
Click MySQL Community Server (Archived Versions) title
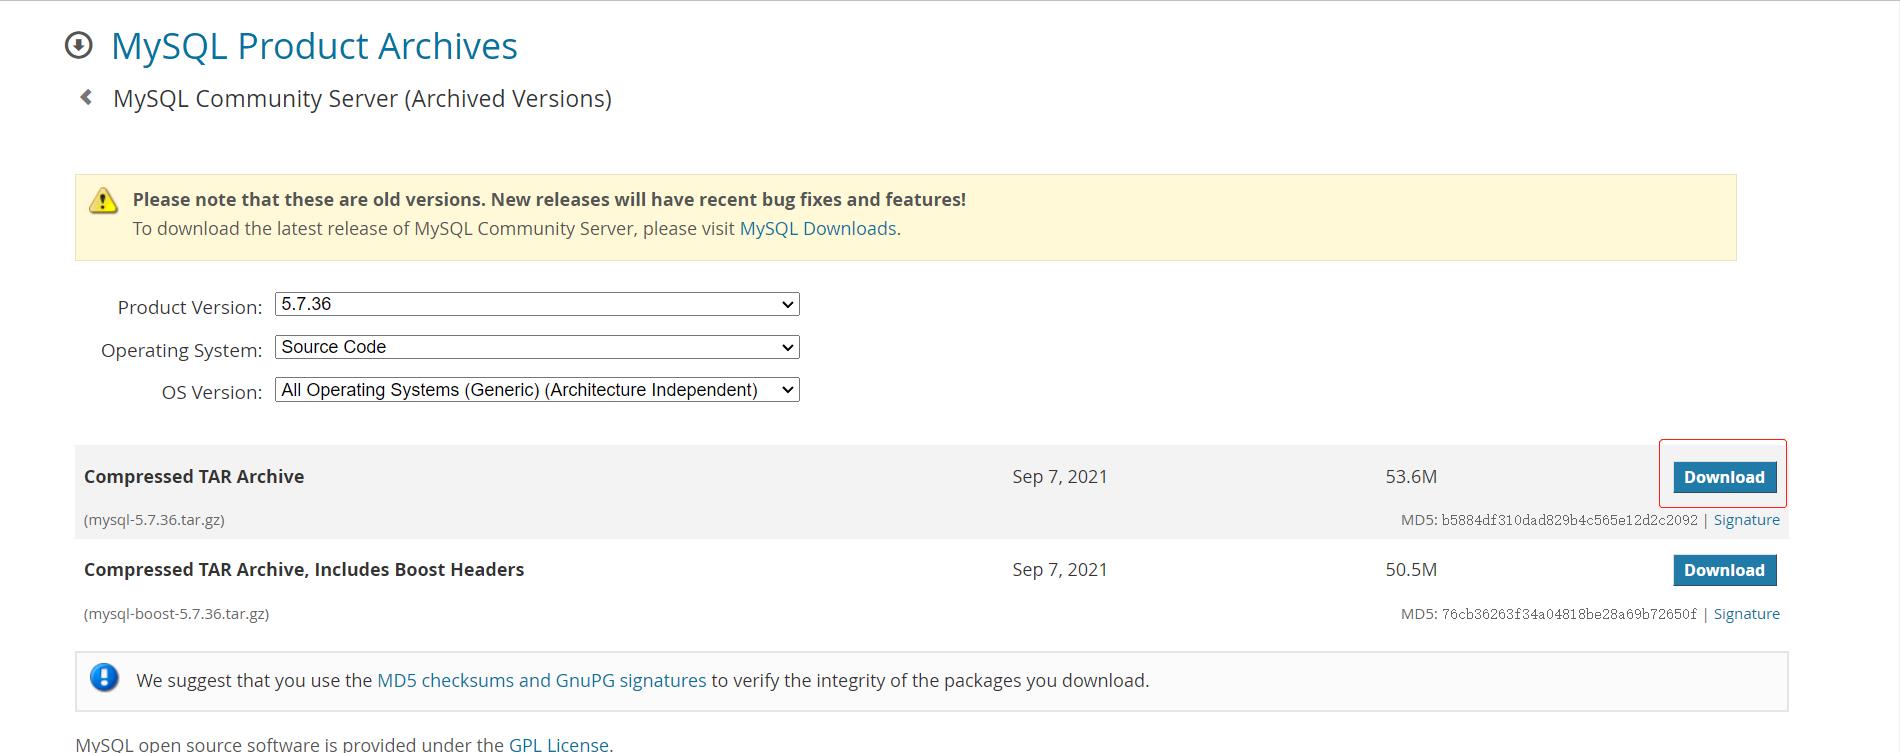tap(362, 99)
